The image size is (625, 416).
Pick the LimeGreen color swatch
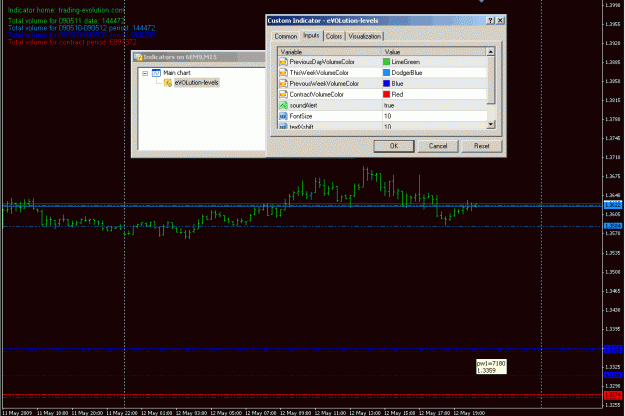click(x=386, y=62)
